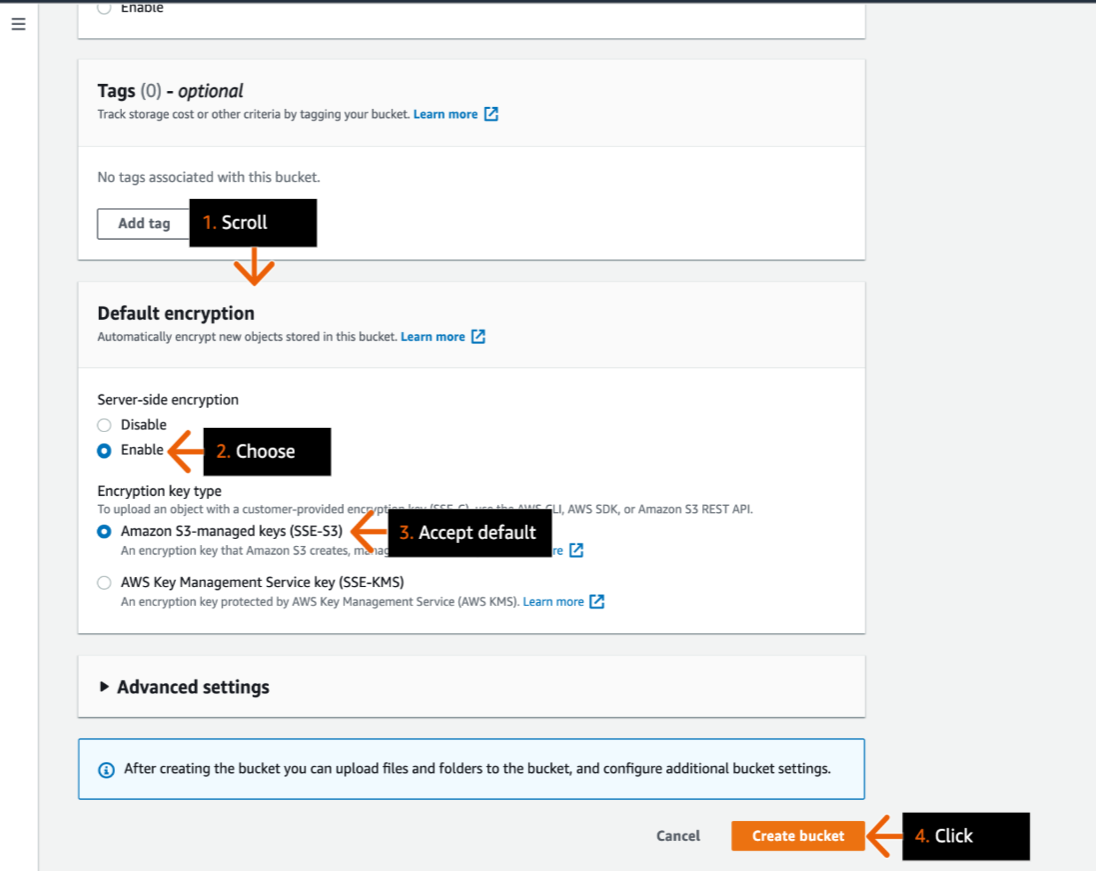Open the navigation sidebar hamburger menu
This screenshot has height=871, width=1096.
click(18, 24)
